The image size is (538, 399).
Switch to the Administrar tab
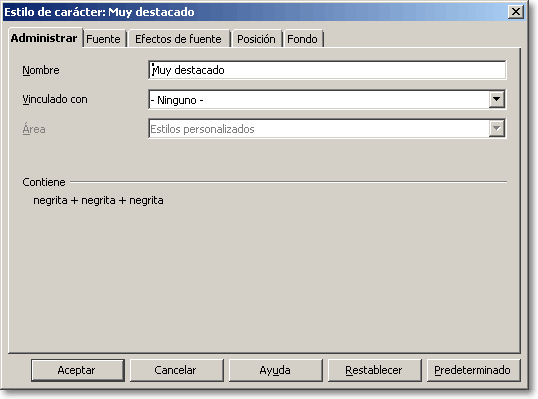click(44, 38)
